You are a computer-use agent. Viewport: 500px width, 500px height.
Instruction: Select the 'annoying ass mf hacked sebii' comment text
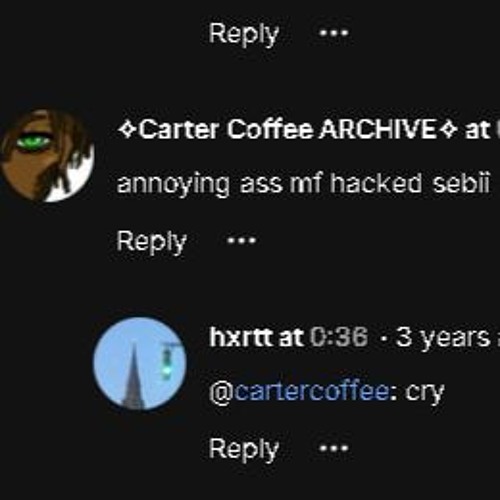(303, 184)
